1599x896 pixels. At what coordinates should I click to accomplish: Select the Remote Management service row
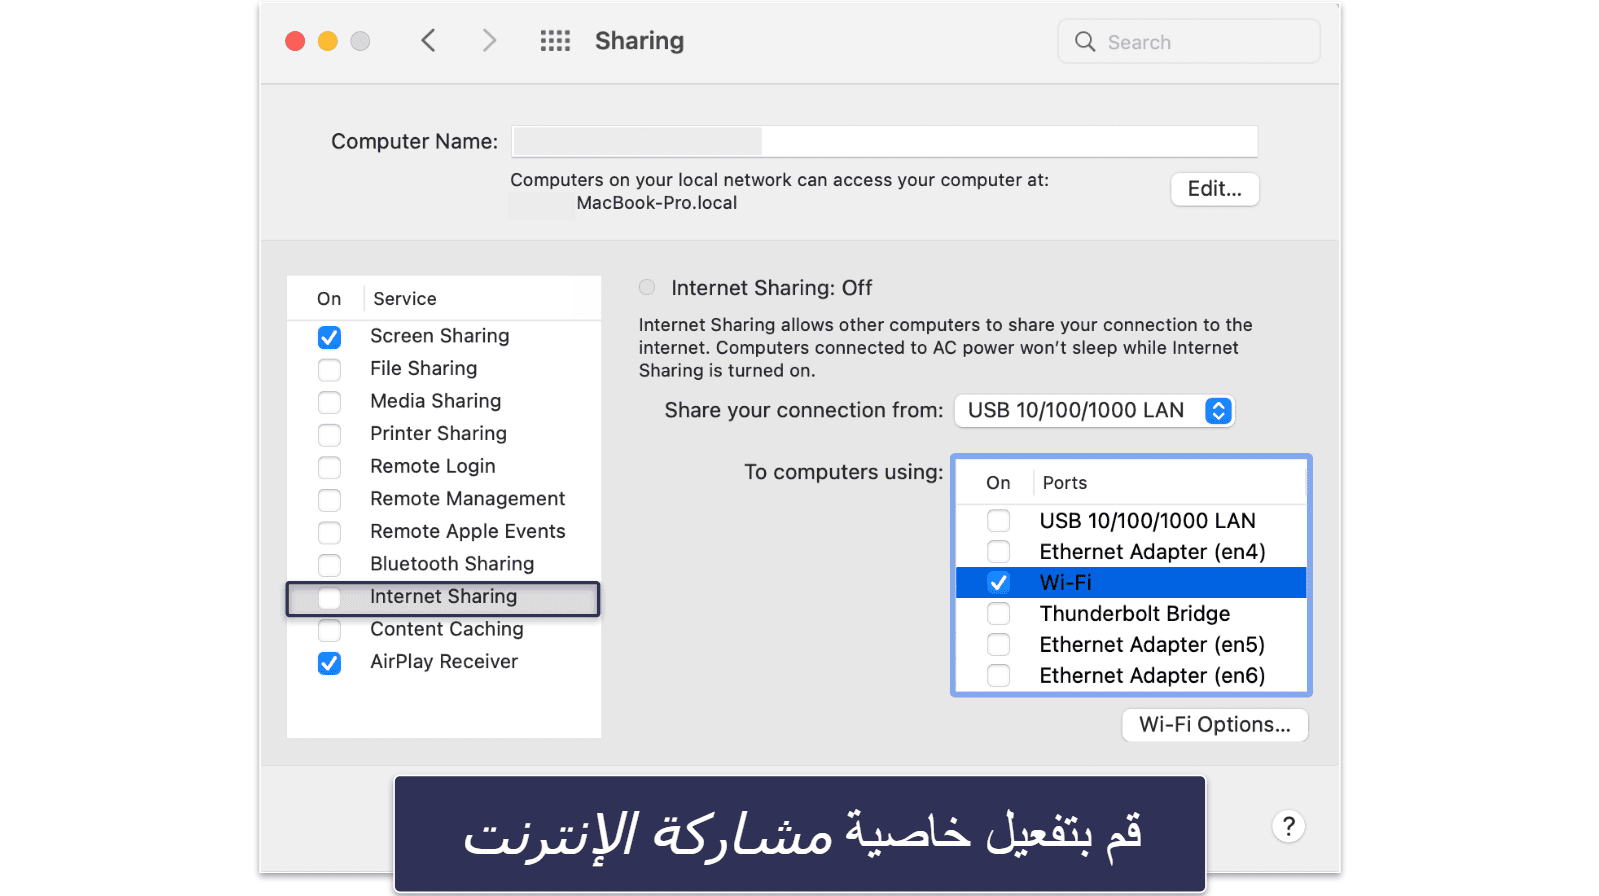[444, 498]
